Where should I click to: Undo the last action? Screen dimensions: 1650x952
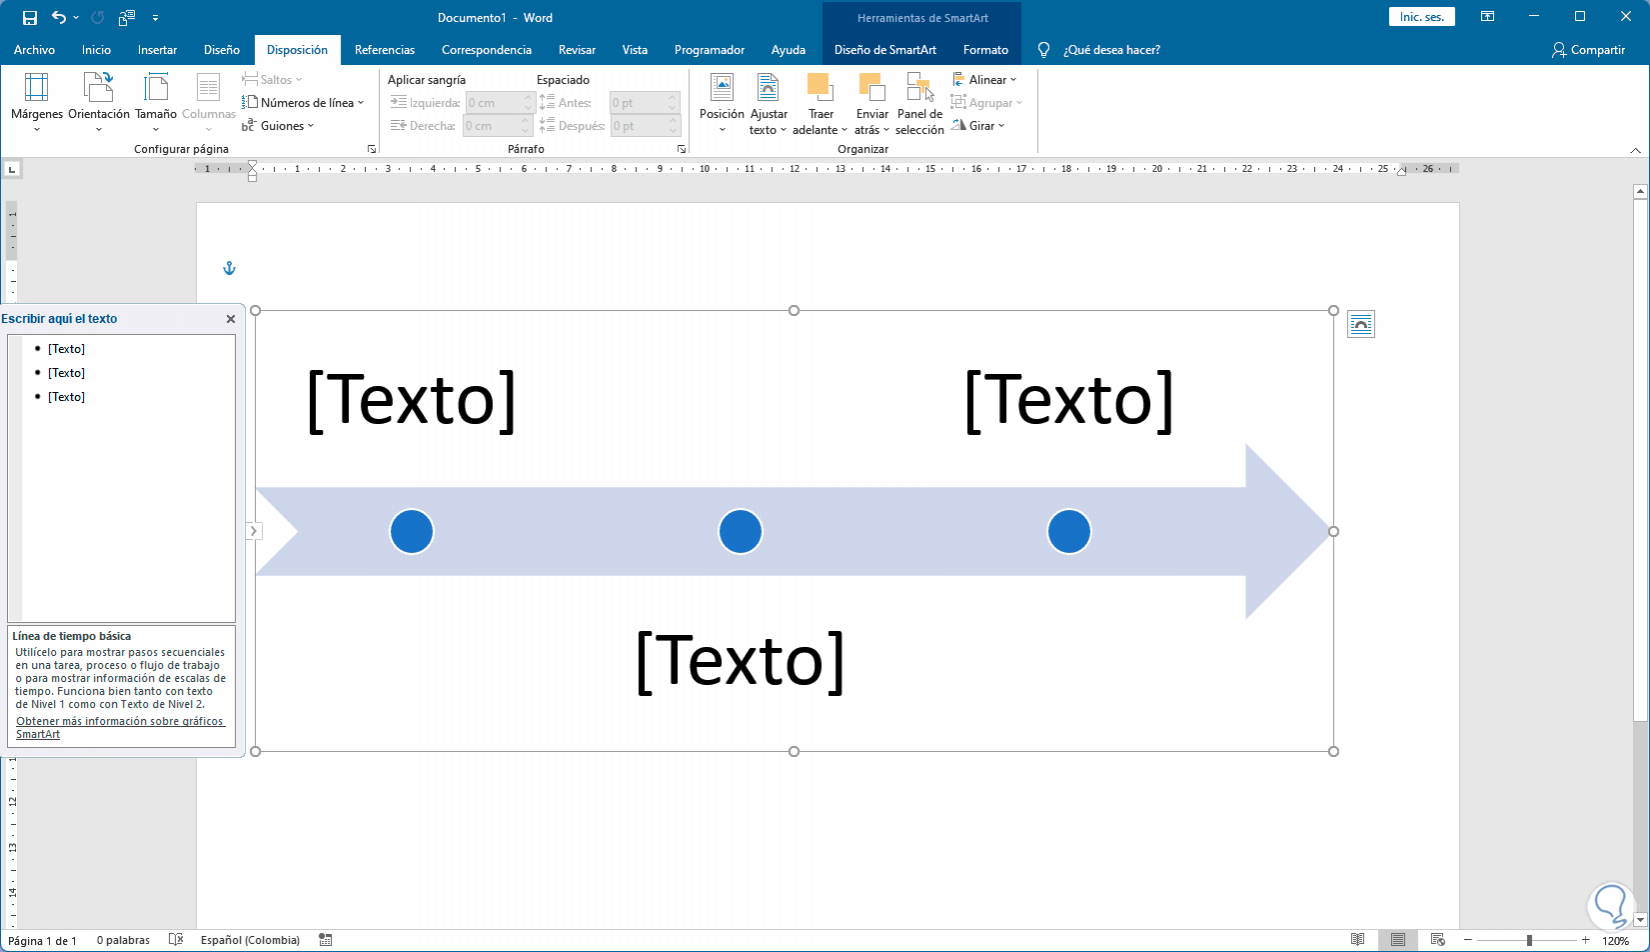point(59,18)
